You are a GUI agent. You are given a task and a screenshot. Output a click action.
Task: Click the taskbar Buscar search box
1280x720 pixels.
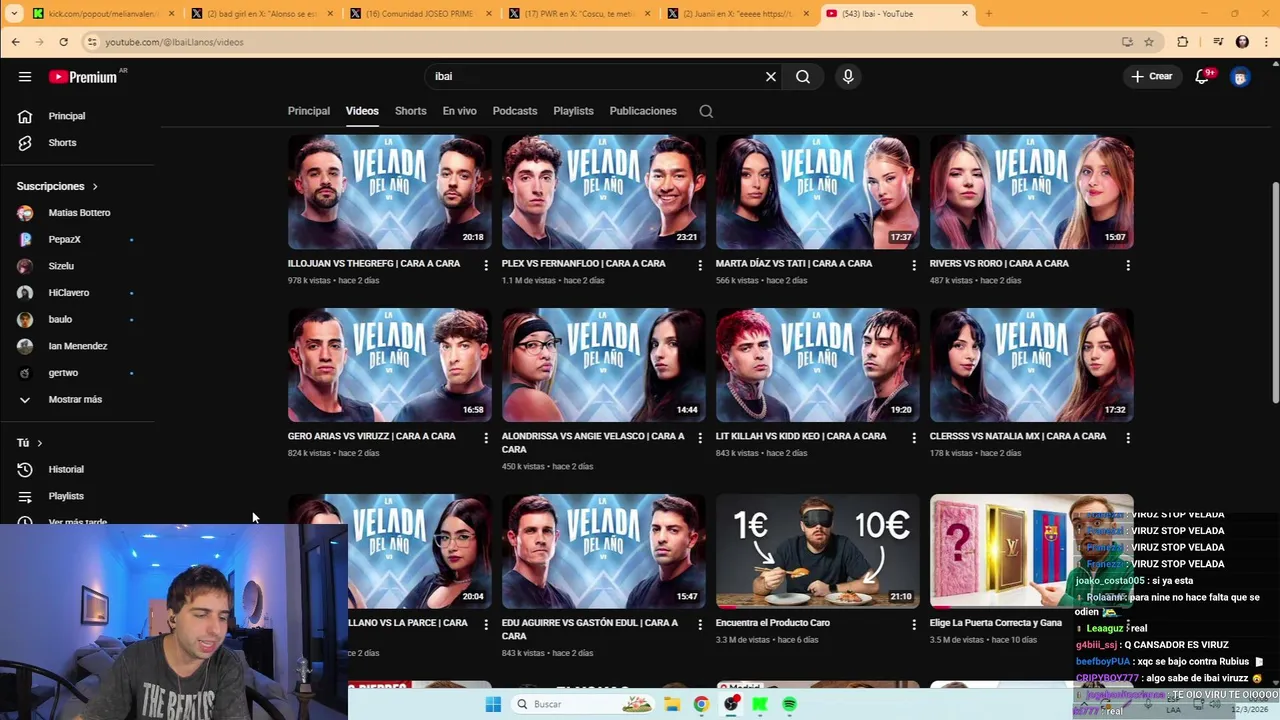pos(585,704)
